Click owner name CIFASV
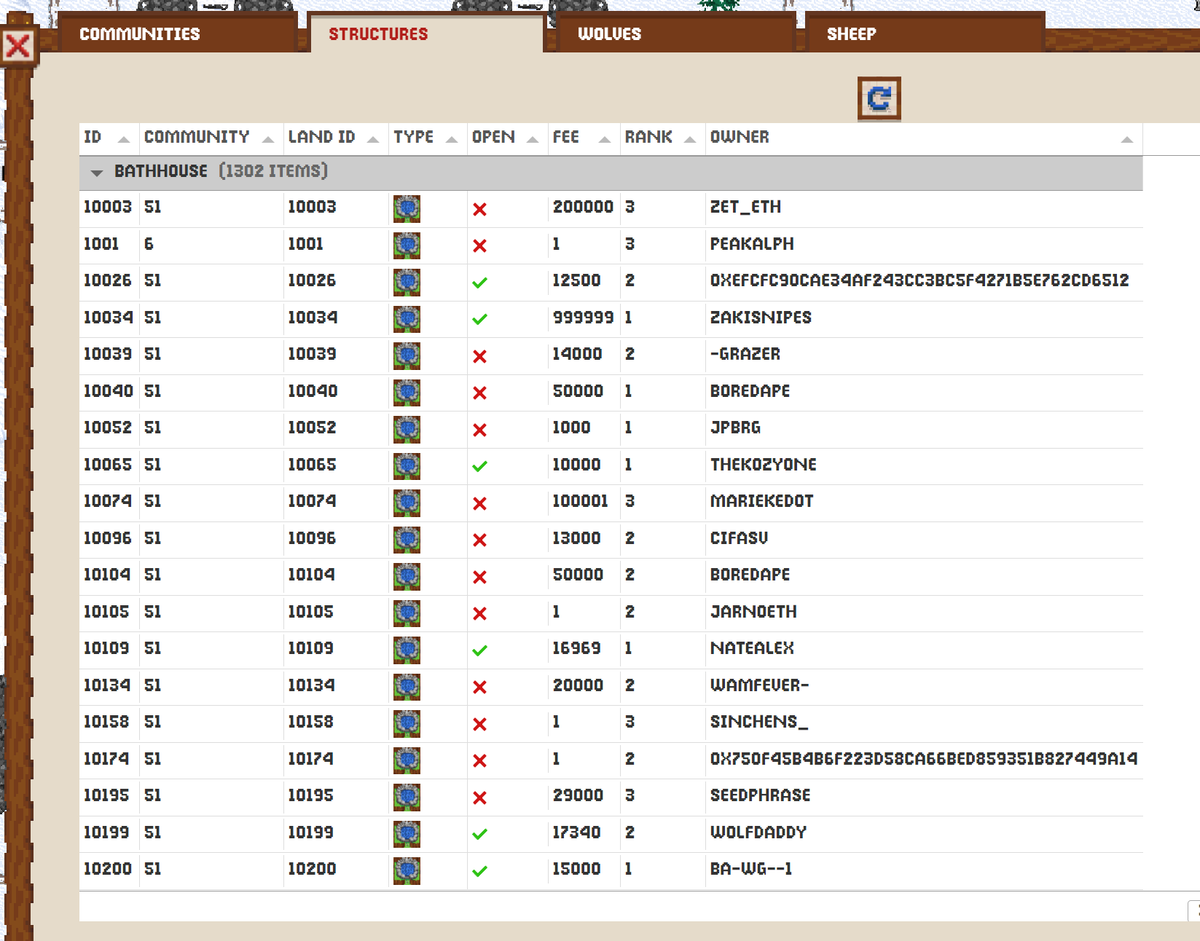The image size is (1200, 941). click(739, 538)
